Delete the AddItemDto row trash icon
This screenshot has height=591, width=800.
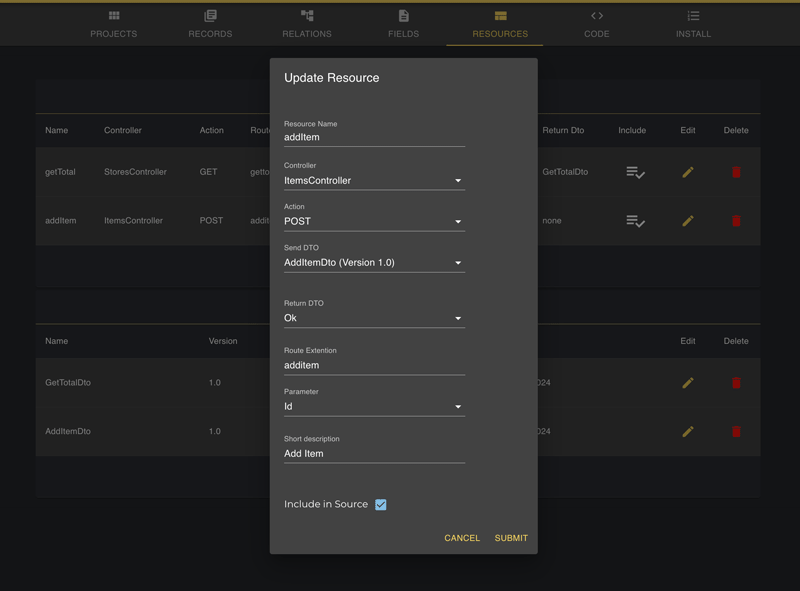[736, 431]
